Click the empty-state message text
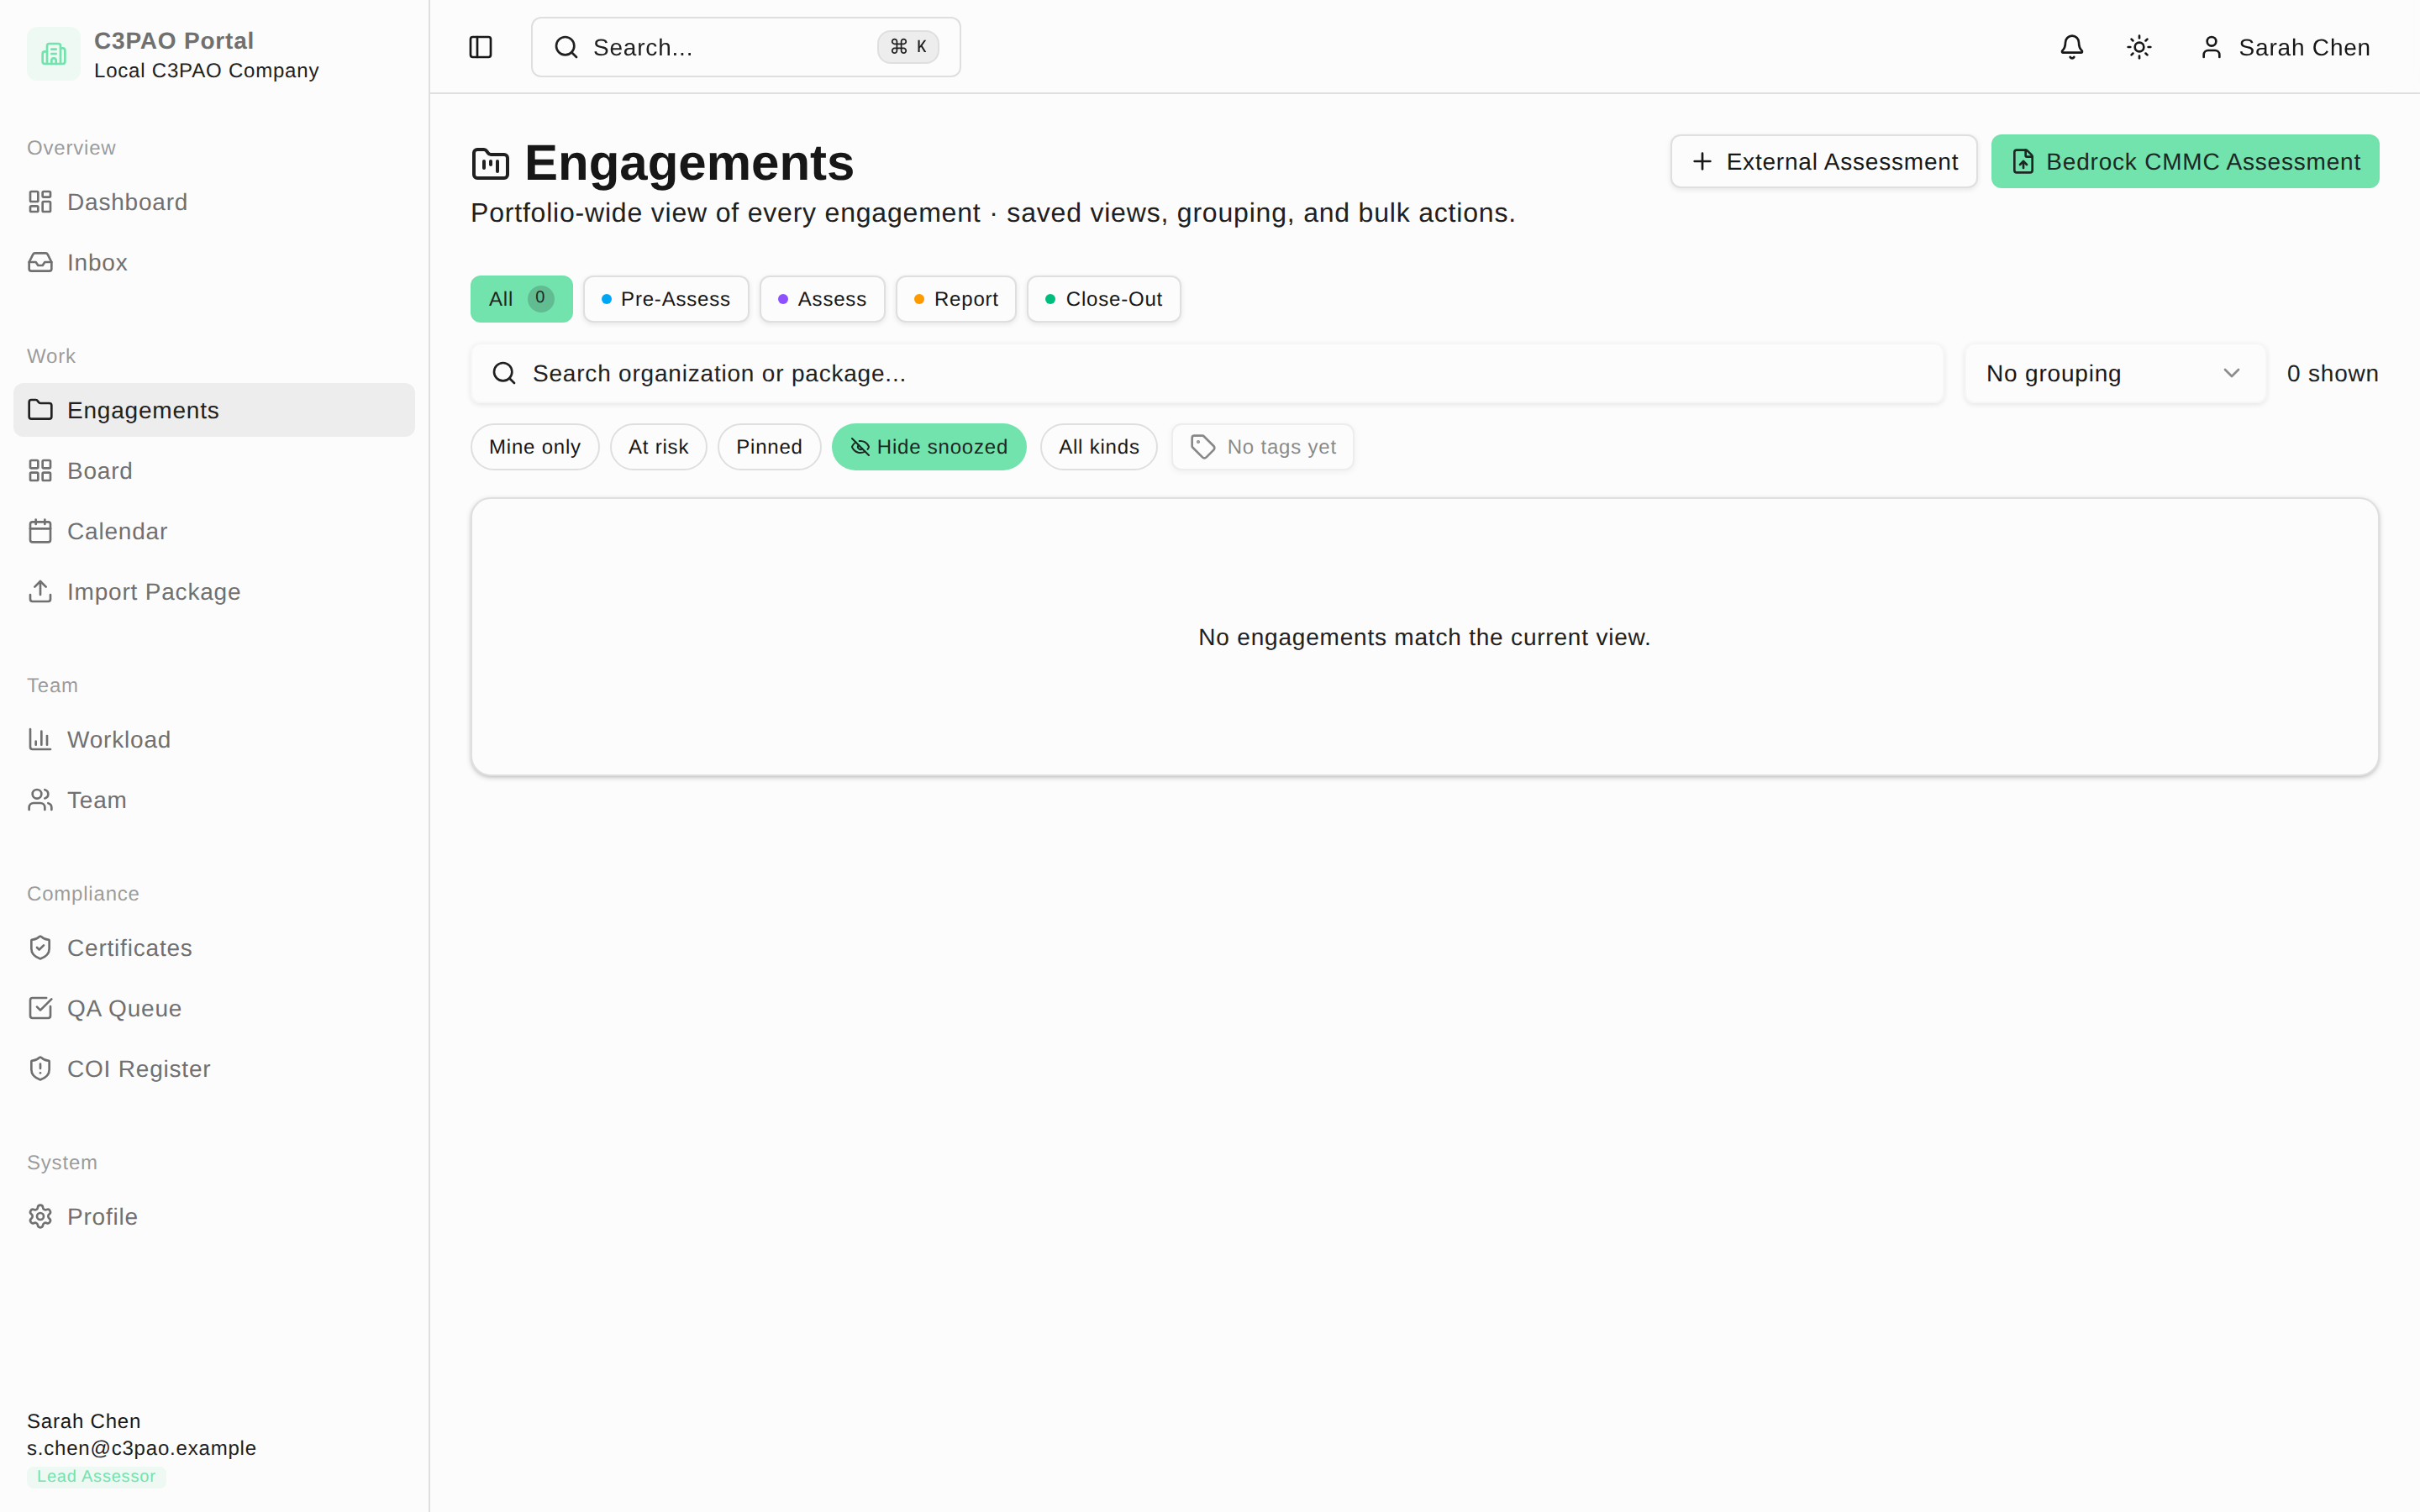The height and width of the screenshot is (1512, 2420). point(1424,637)
